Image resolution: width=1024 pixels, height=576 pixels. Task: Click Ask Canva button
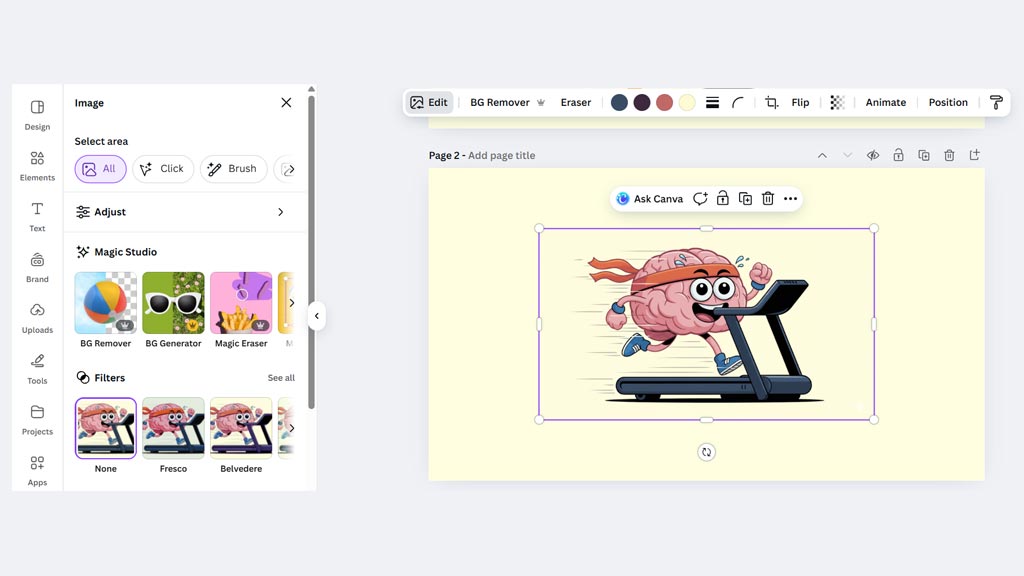(x=650, y=199)
